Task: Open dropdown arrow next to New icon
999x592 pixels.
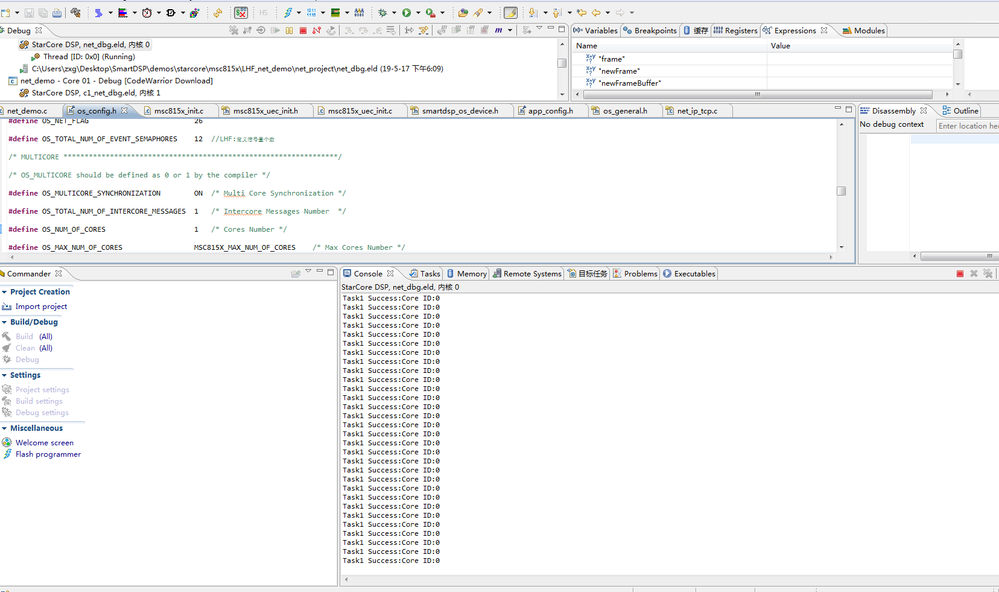Action: pyautogui.click(x=17, y=13)
